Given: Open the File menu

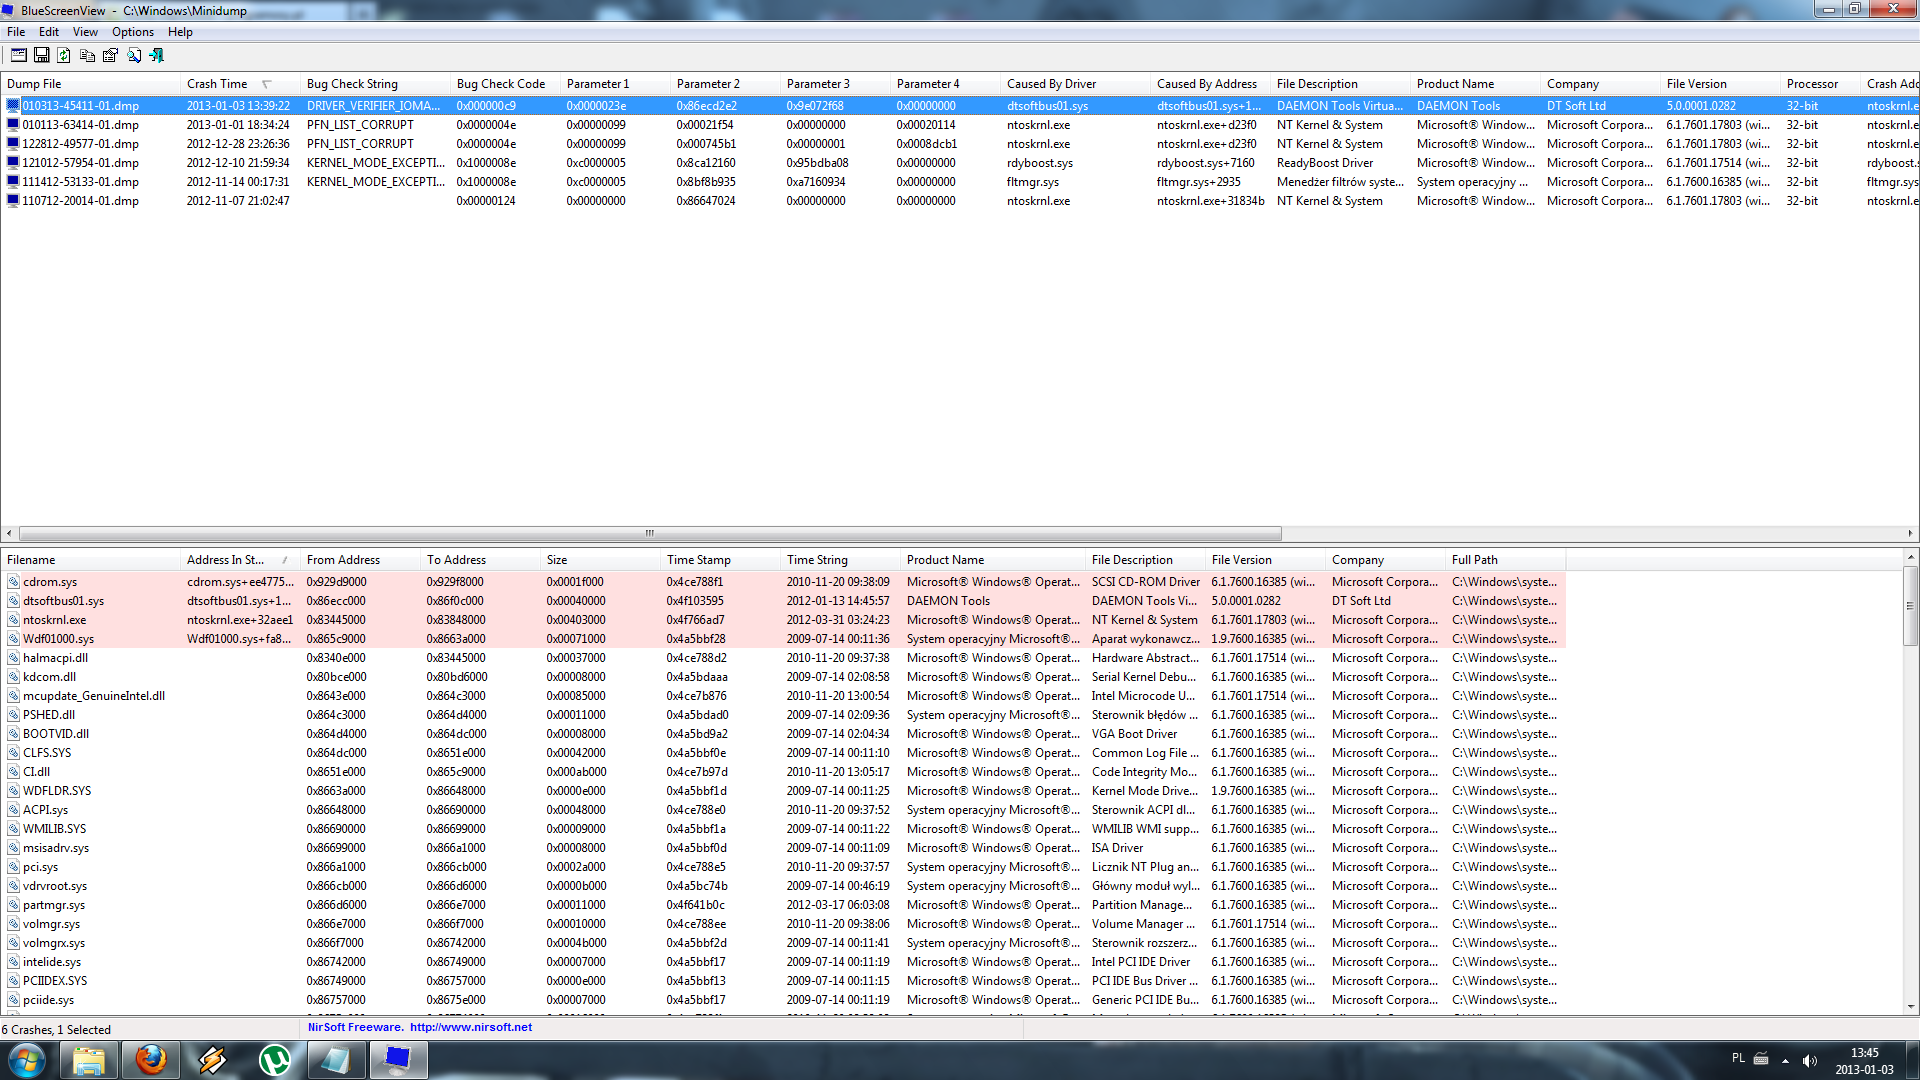Looking at the screenshot, I should pyautogui.click(x=16, y=32).
